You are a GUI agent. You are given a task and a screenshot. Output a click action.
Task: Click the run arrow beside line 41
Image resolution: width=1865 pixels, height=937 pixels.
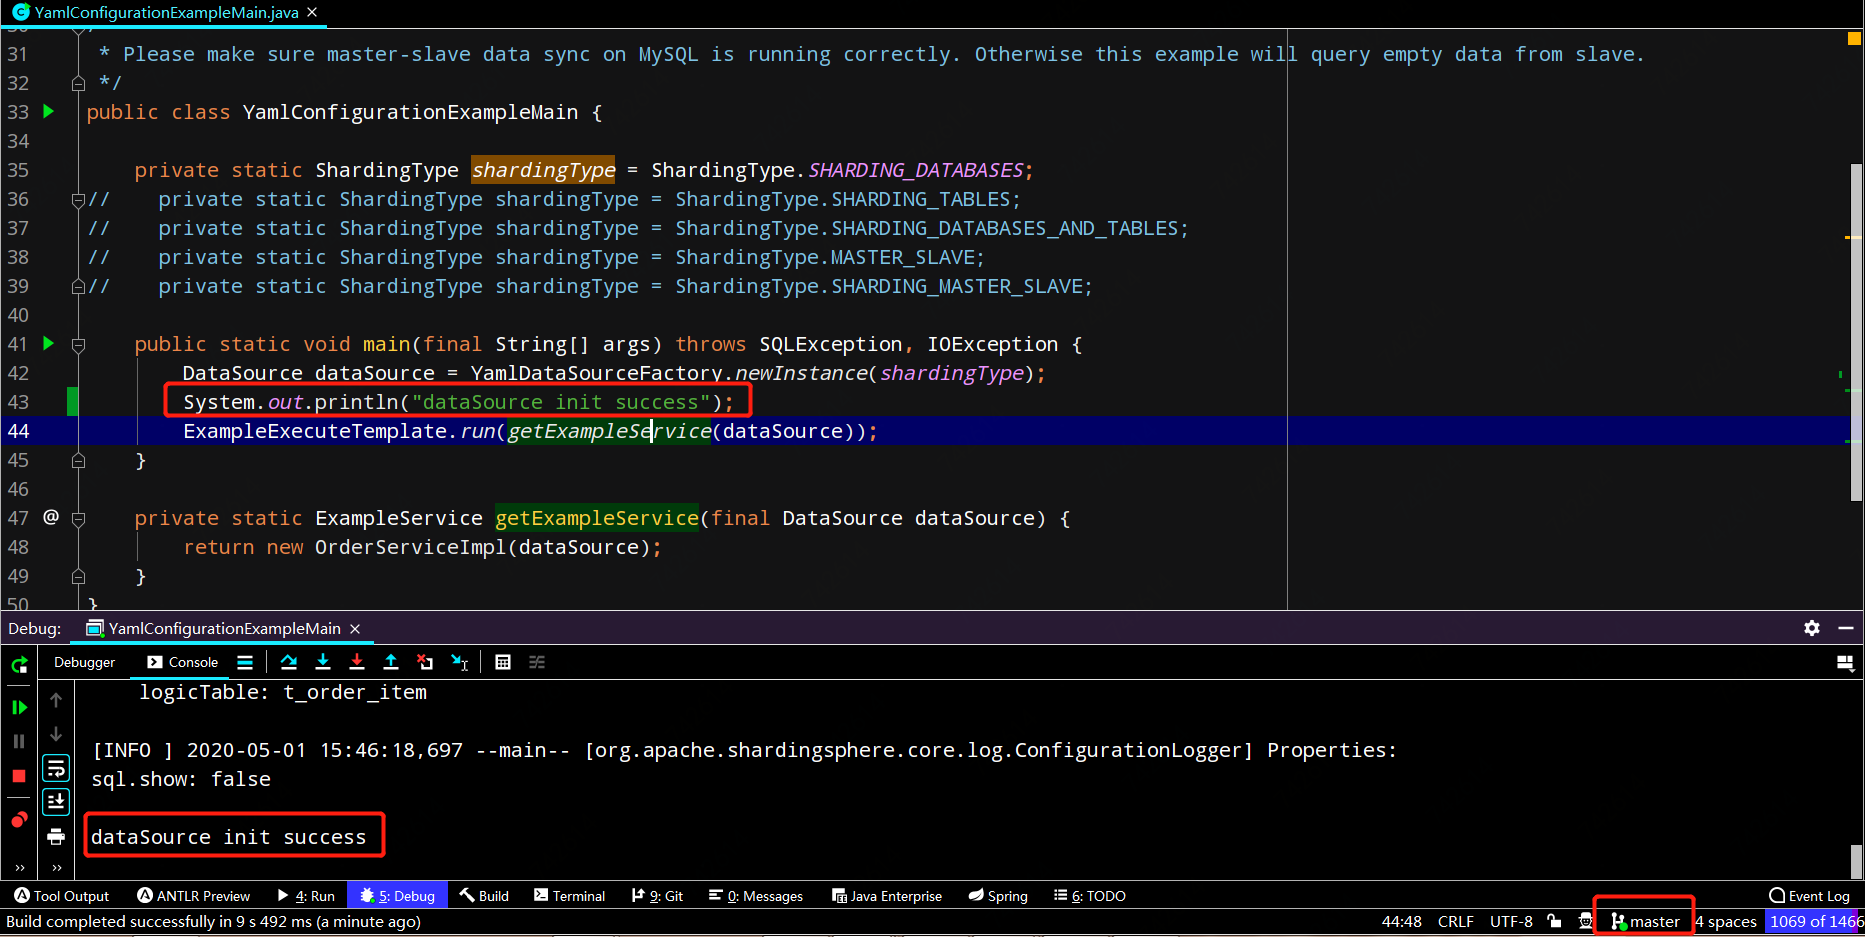click(48, 343)
